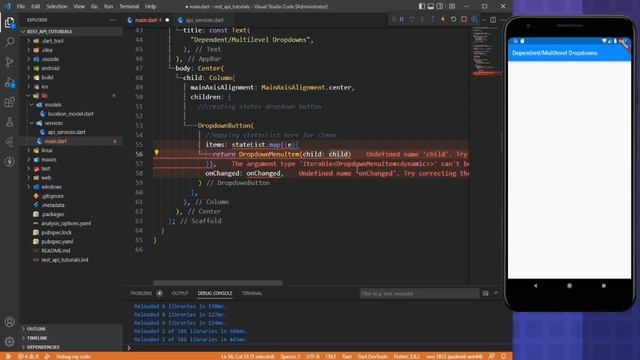
Task: Switch to api_services.dart editor tab
Action: (204, 20)
